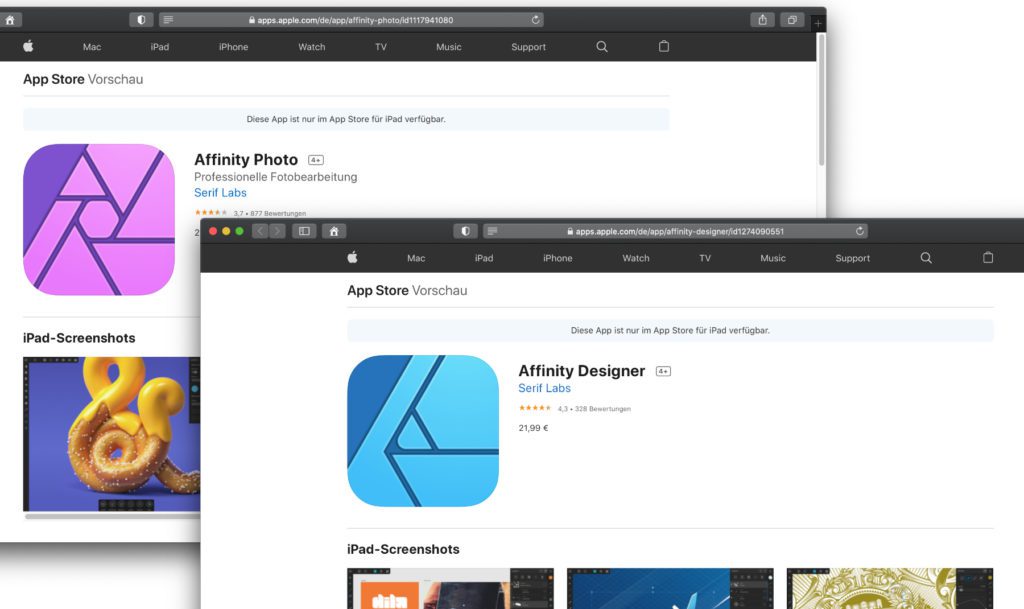Click the forward navigation arrow
Image resolution: width=1024 pixels, height=609 pixels.
[x=279, y=230]
